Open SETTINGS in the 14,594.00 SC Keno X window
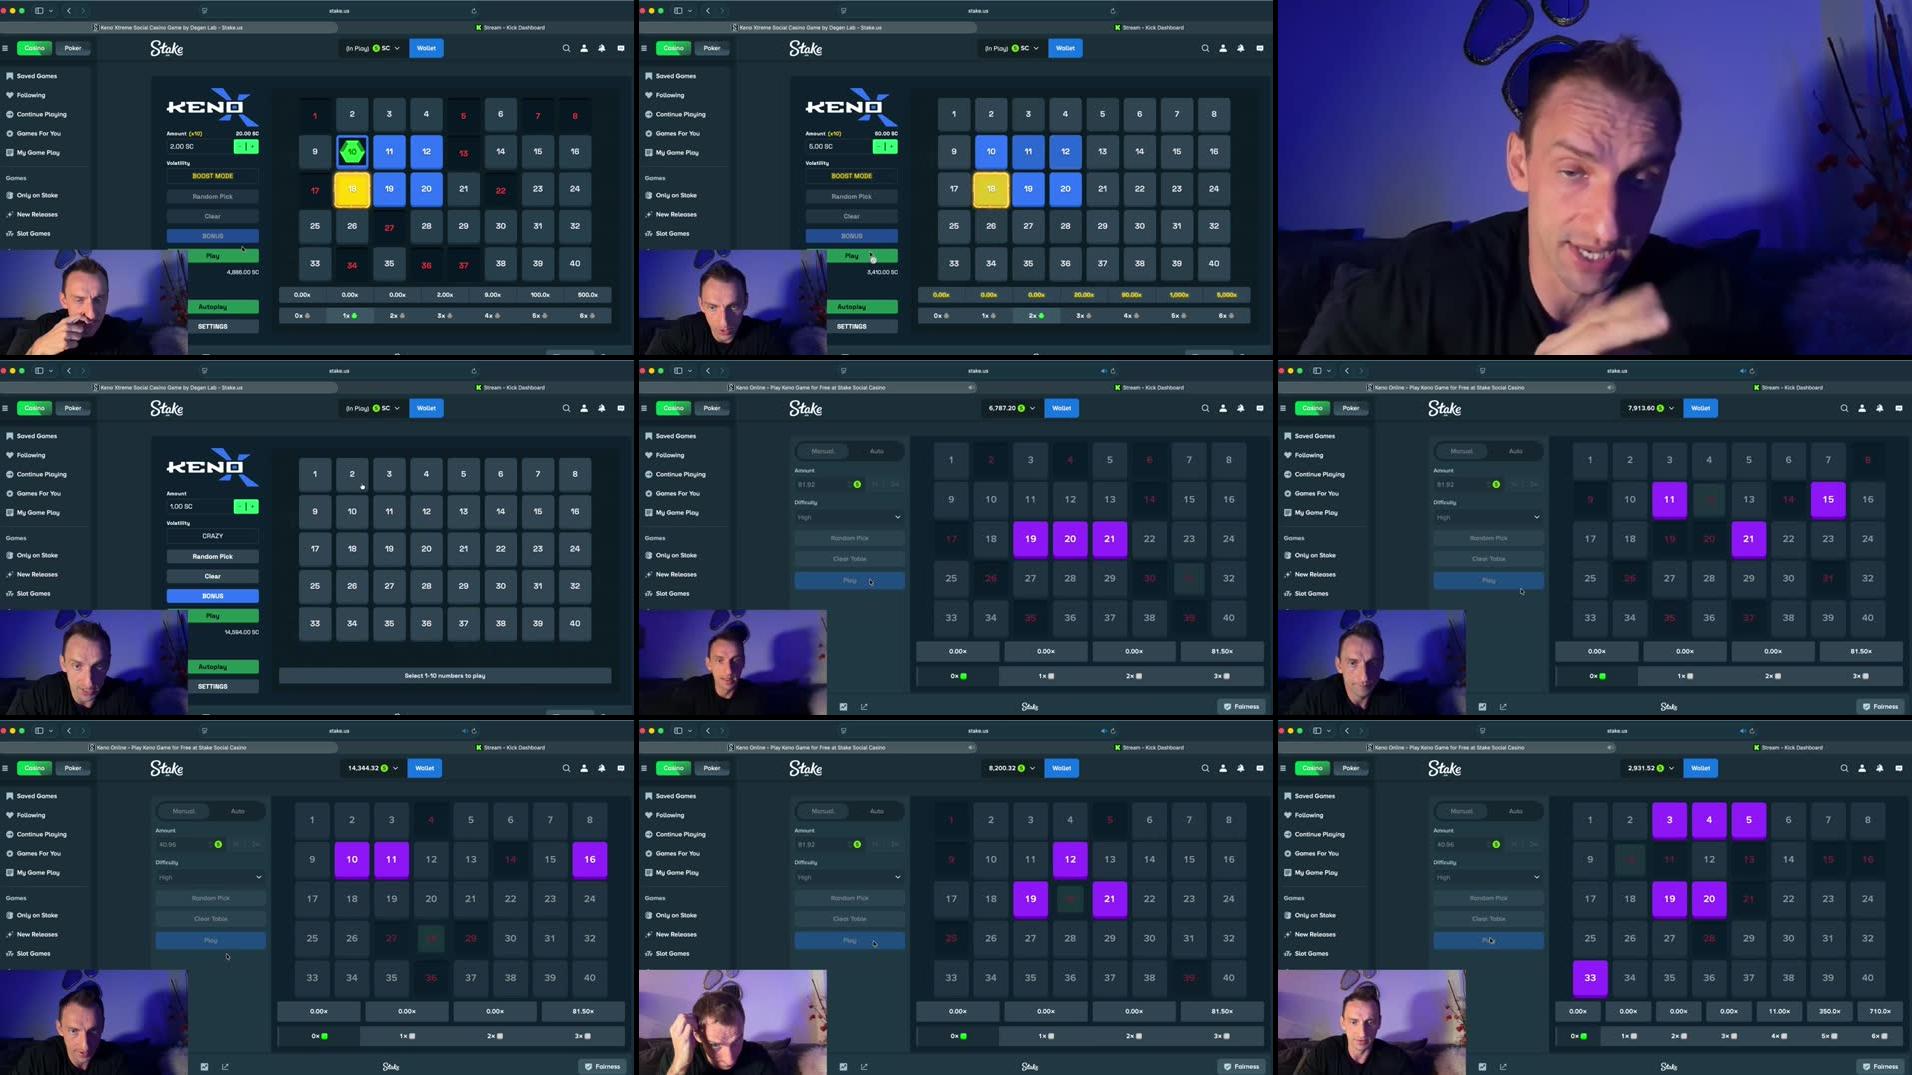 pyautogui.click(x=212, y=686)
